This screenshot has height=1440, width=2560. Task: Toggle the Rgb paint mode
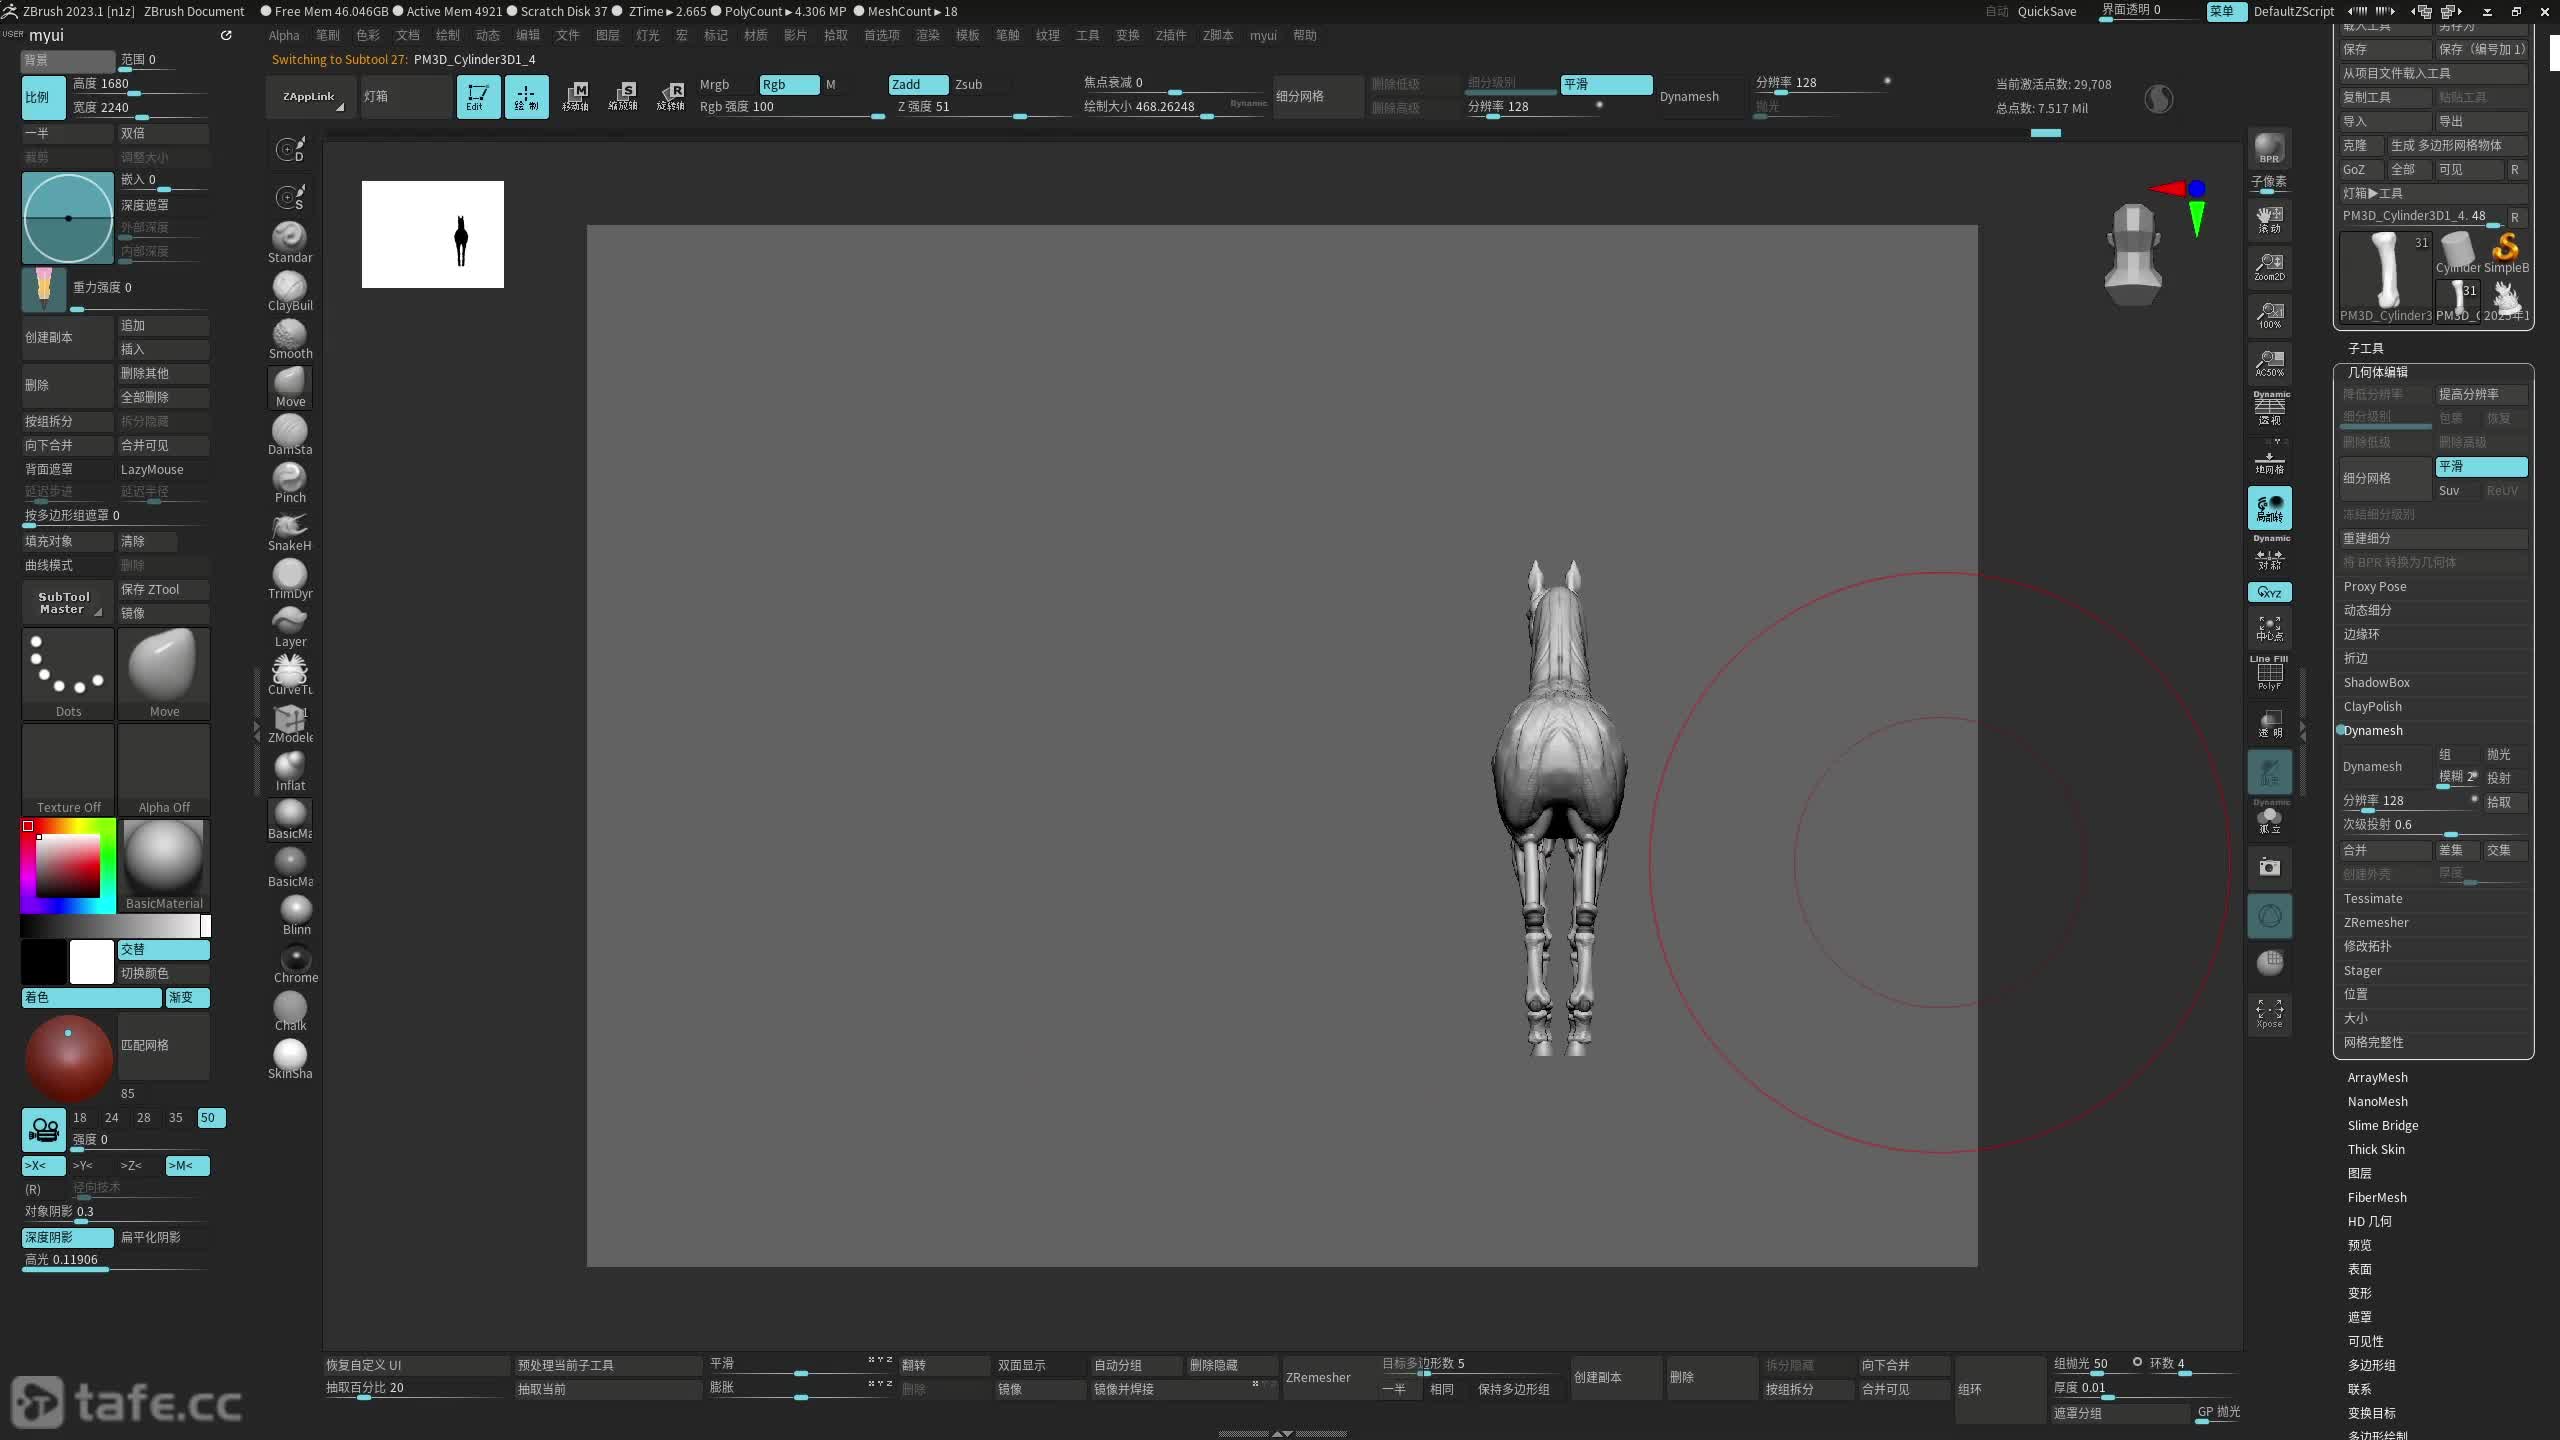(x=788, y=84)
